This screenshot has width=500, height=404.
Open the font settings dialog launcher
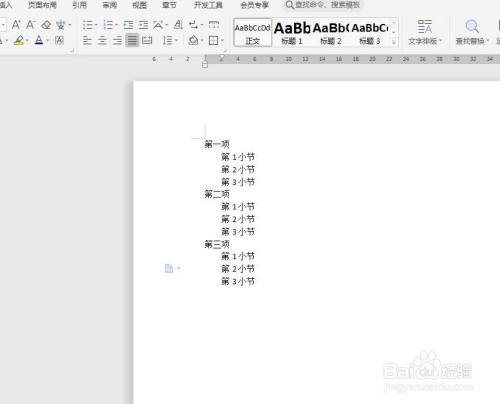(x=72, y=51)
